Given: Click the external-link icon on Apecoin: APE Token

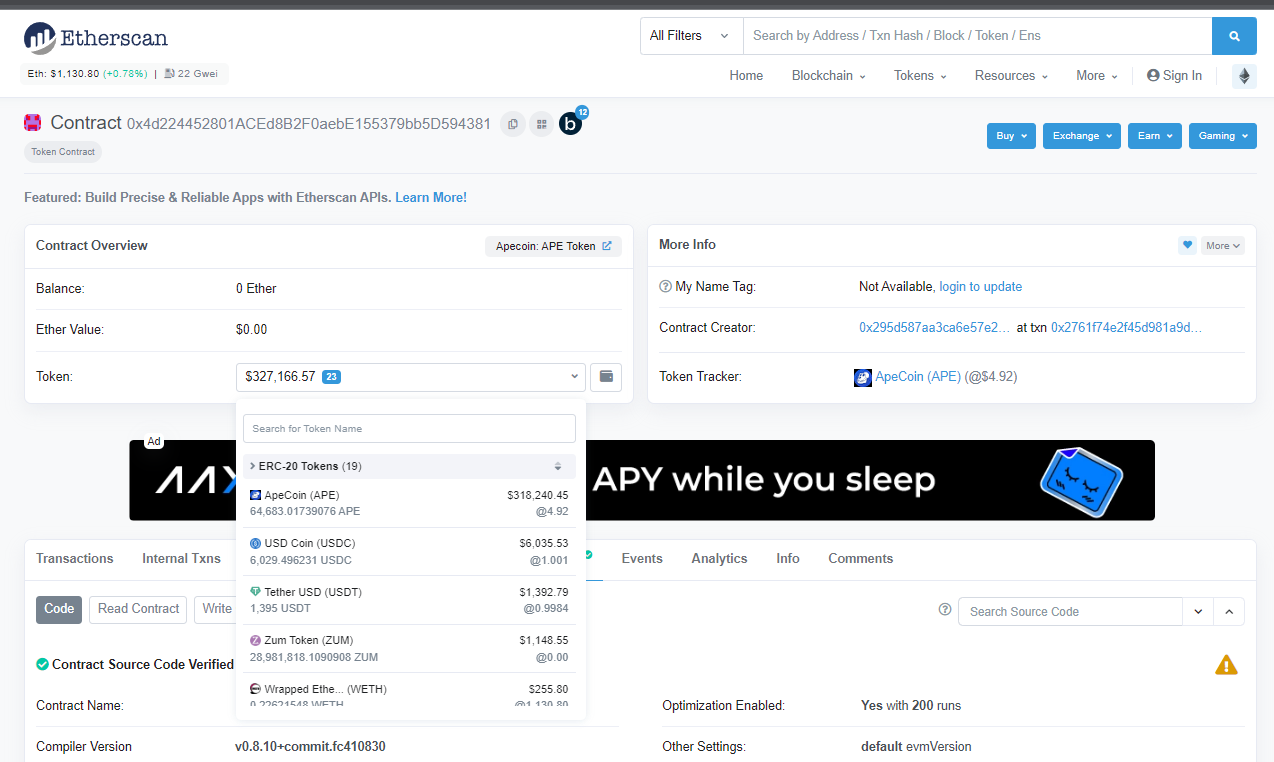Looking at the screenshot, I should (607, 246).
